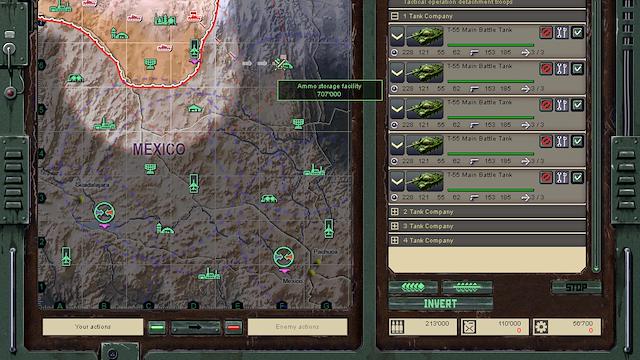Viewport: 640px width, 360px height.
Task: Uncheck the fourth T-55 Main Battle Tank checkbox
Action: click(577, 141)
